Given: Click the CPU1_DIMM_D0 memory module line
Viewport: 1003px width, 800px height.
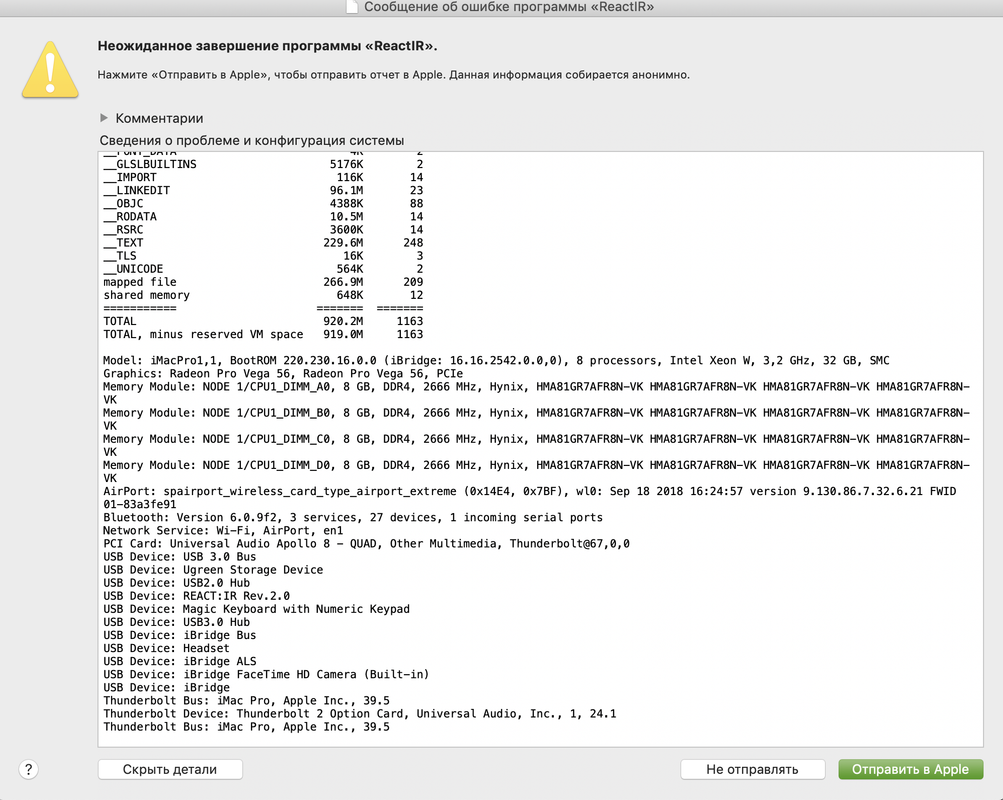Looking at the screenshot, I should (x=536, y=472).
